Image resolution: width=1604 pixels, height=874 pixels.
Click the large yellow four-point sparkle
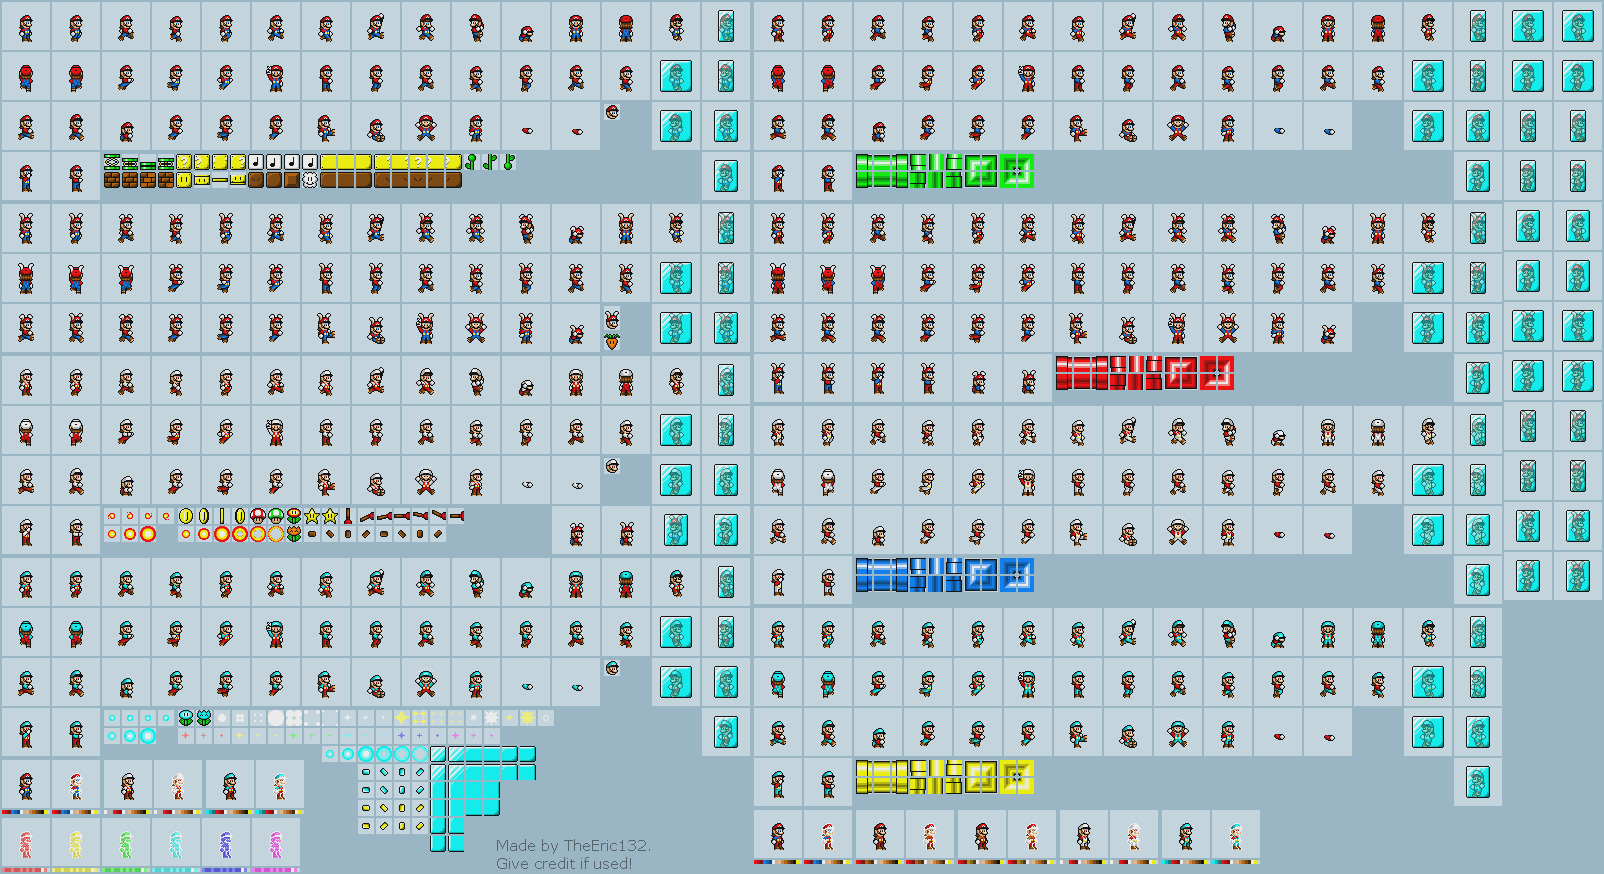[x=401, y=718]
